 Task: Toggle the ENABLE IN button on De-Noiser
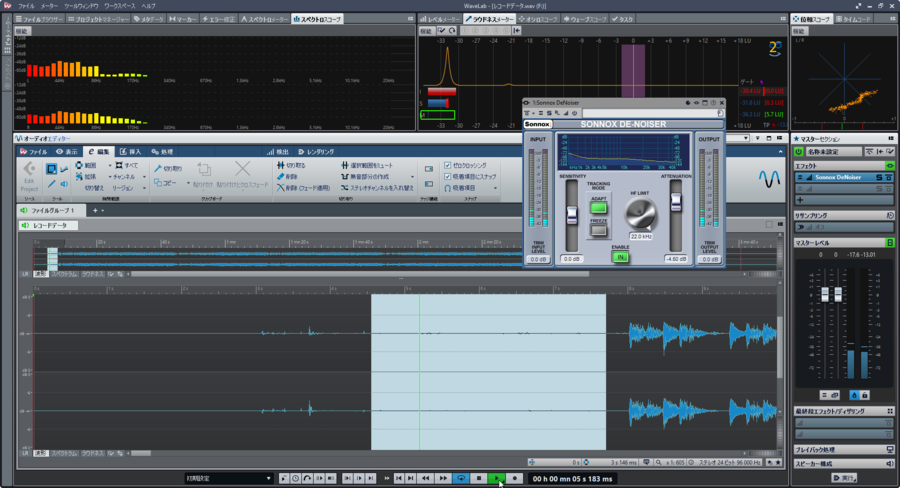click(x=620, y=257)
